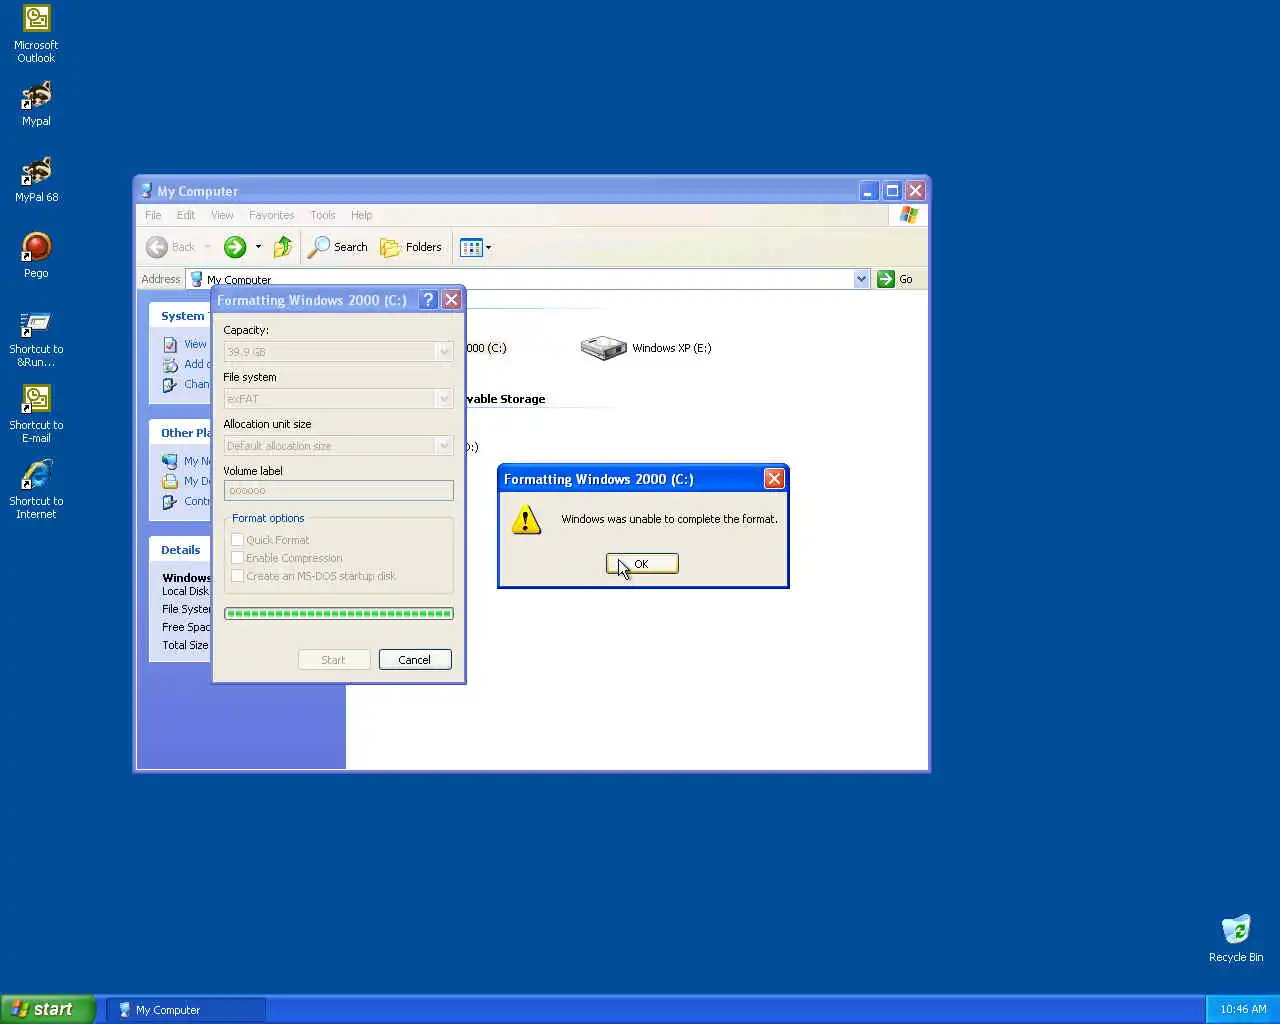
Task: Toggle the Enable Compression checkbox
Action: click(238, 558)
